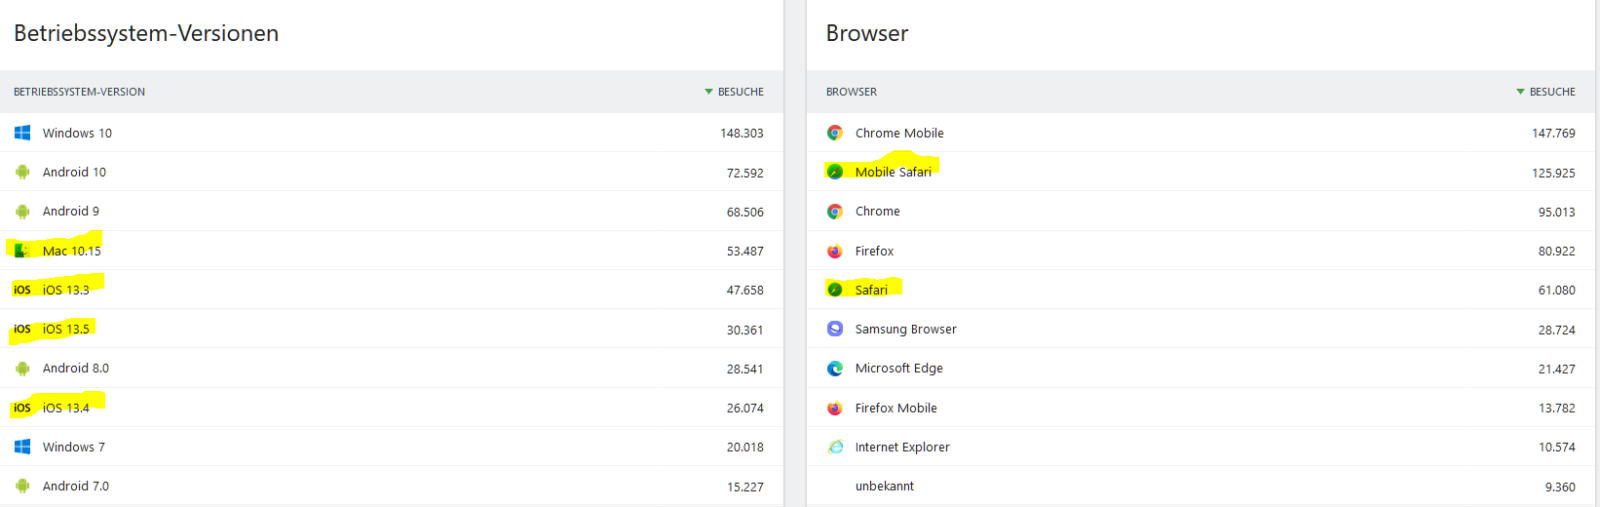Click the Chrome Mobile browser icon
1600x507 pixels.
[x=835, y=133]
